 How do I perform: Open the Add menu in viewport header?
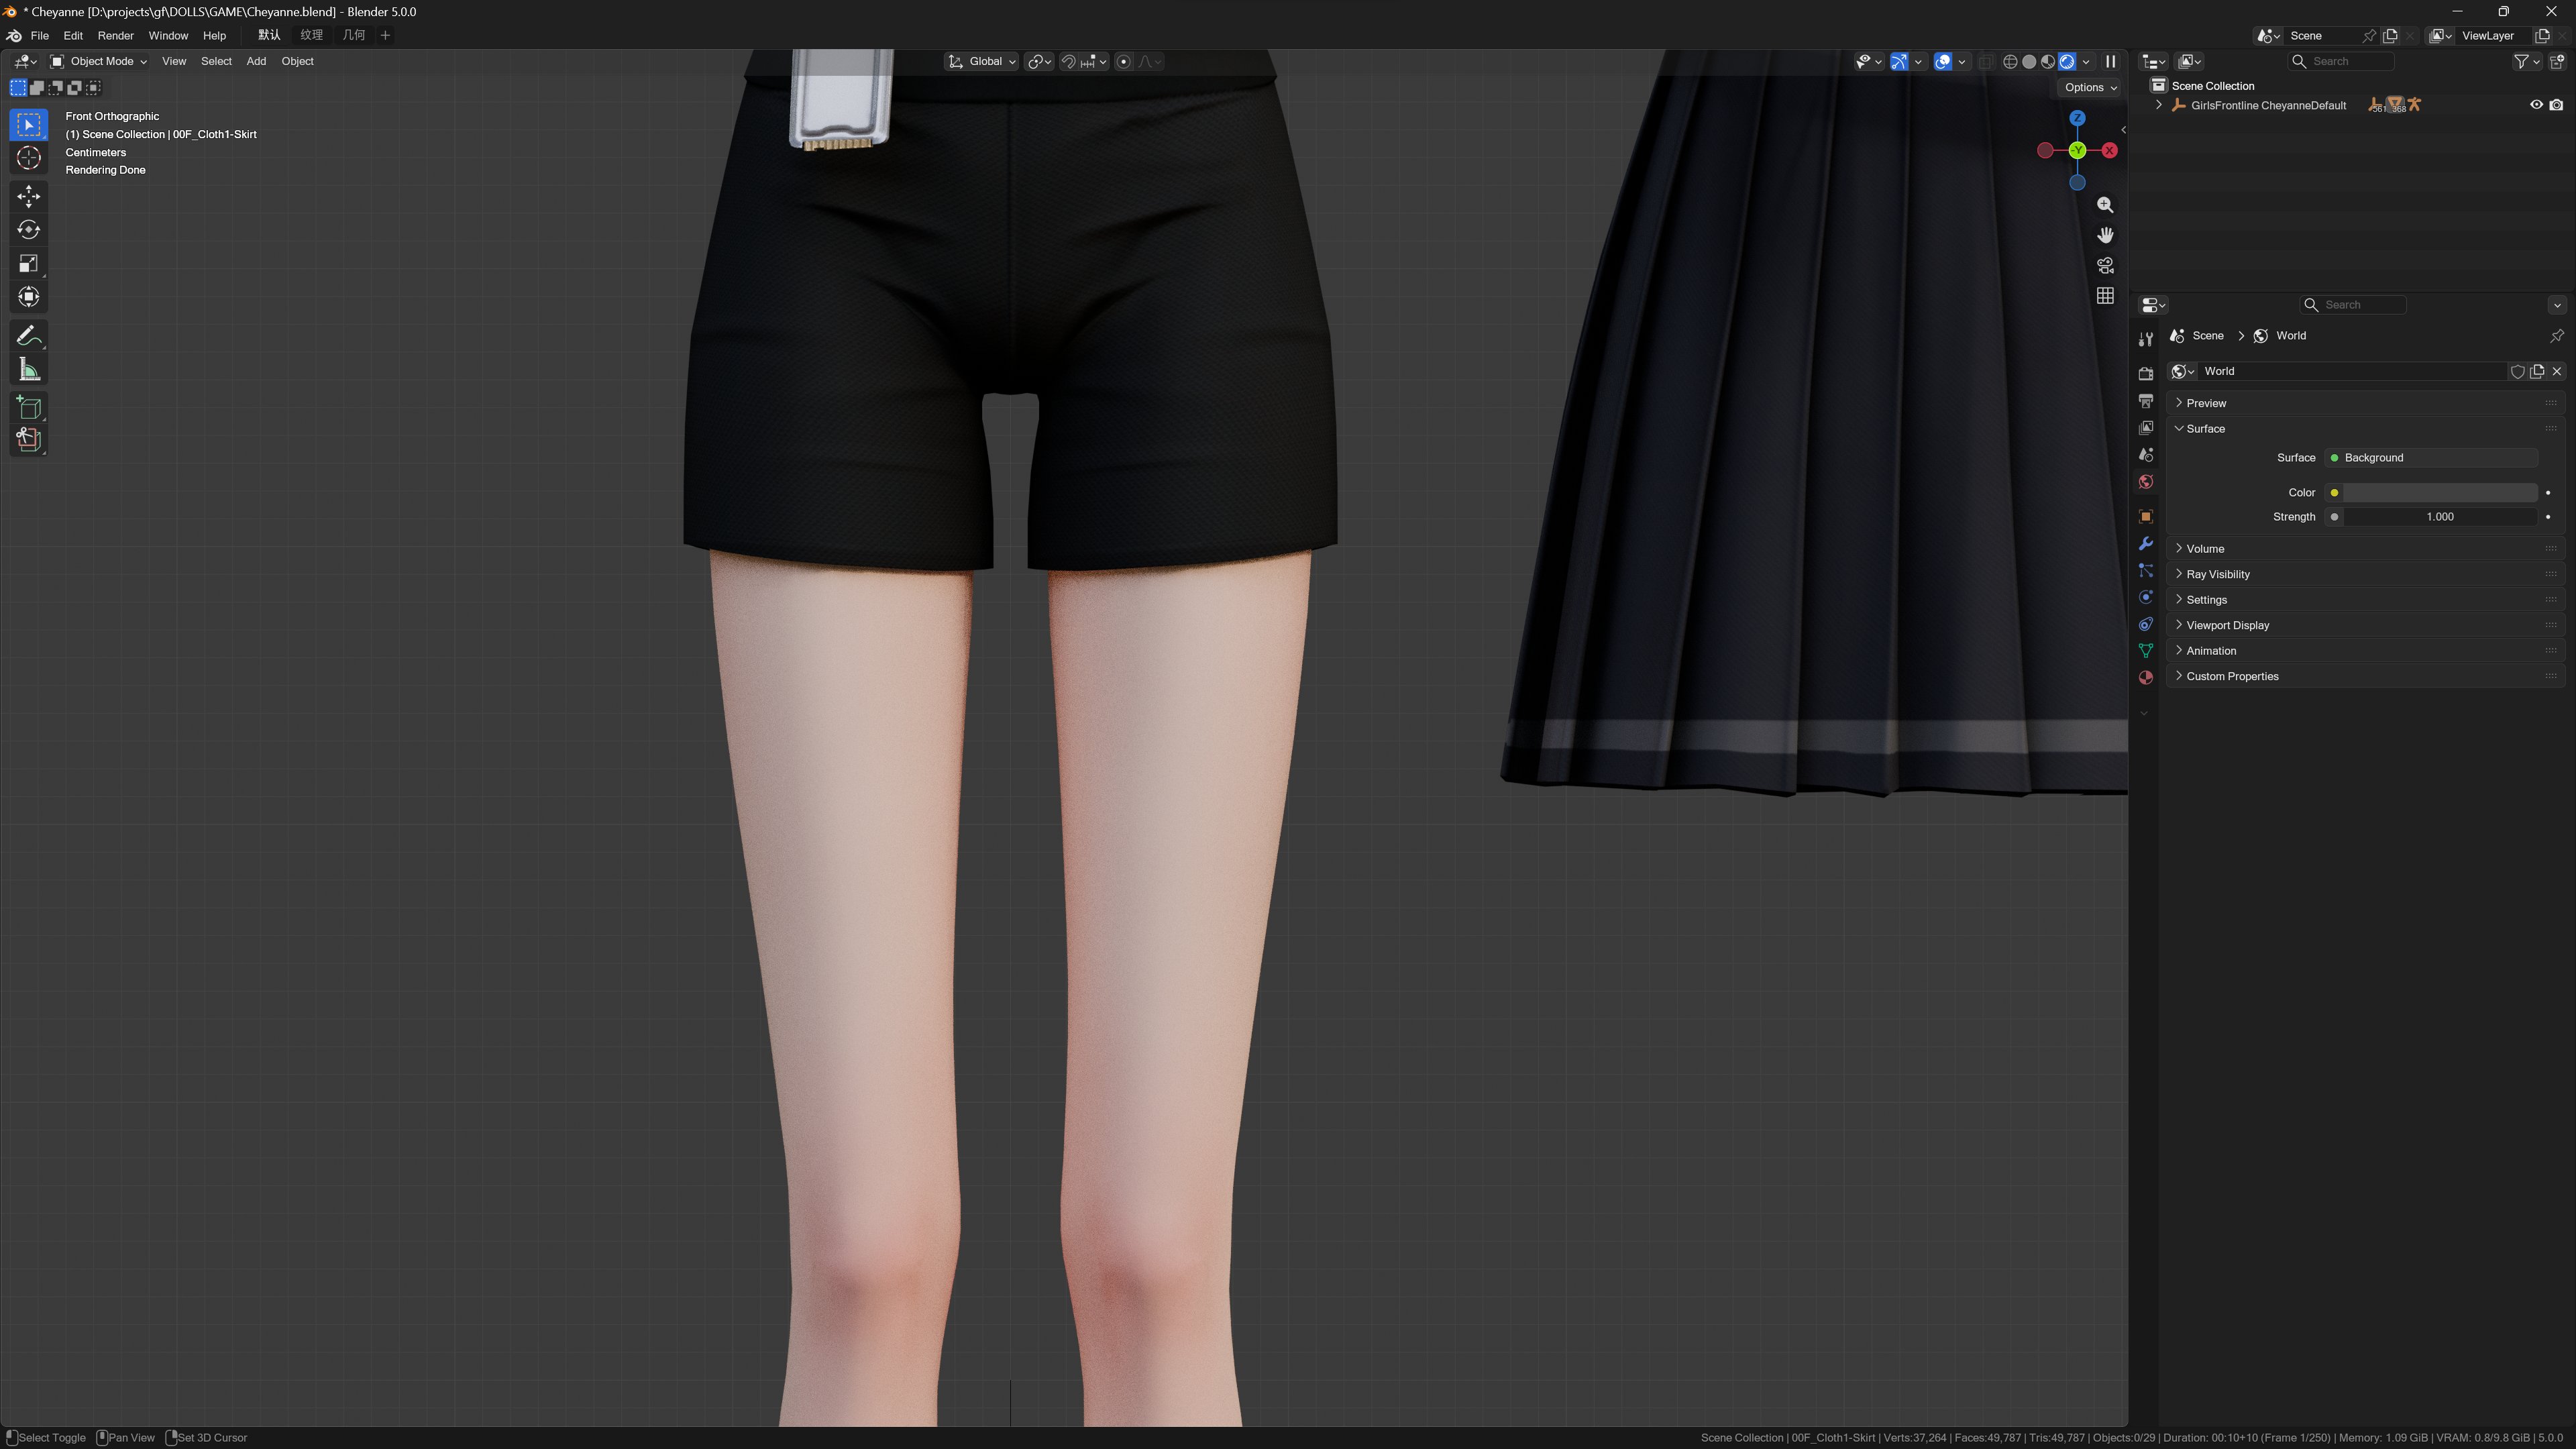[256, 62]
